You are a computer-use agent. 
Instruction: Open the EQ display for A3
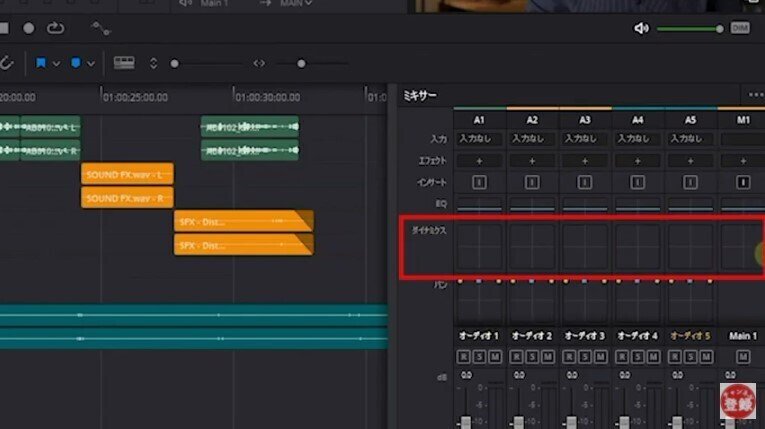pos(584,204)
